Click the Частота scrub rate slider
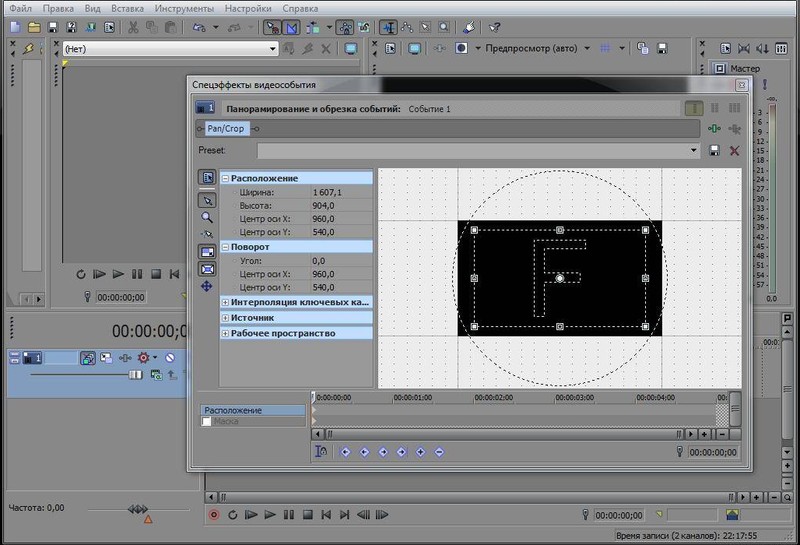Viewport: 800px width, 545px height. coord(138,509)
